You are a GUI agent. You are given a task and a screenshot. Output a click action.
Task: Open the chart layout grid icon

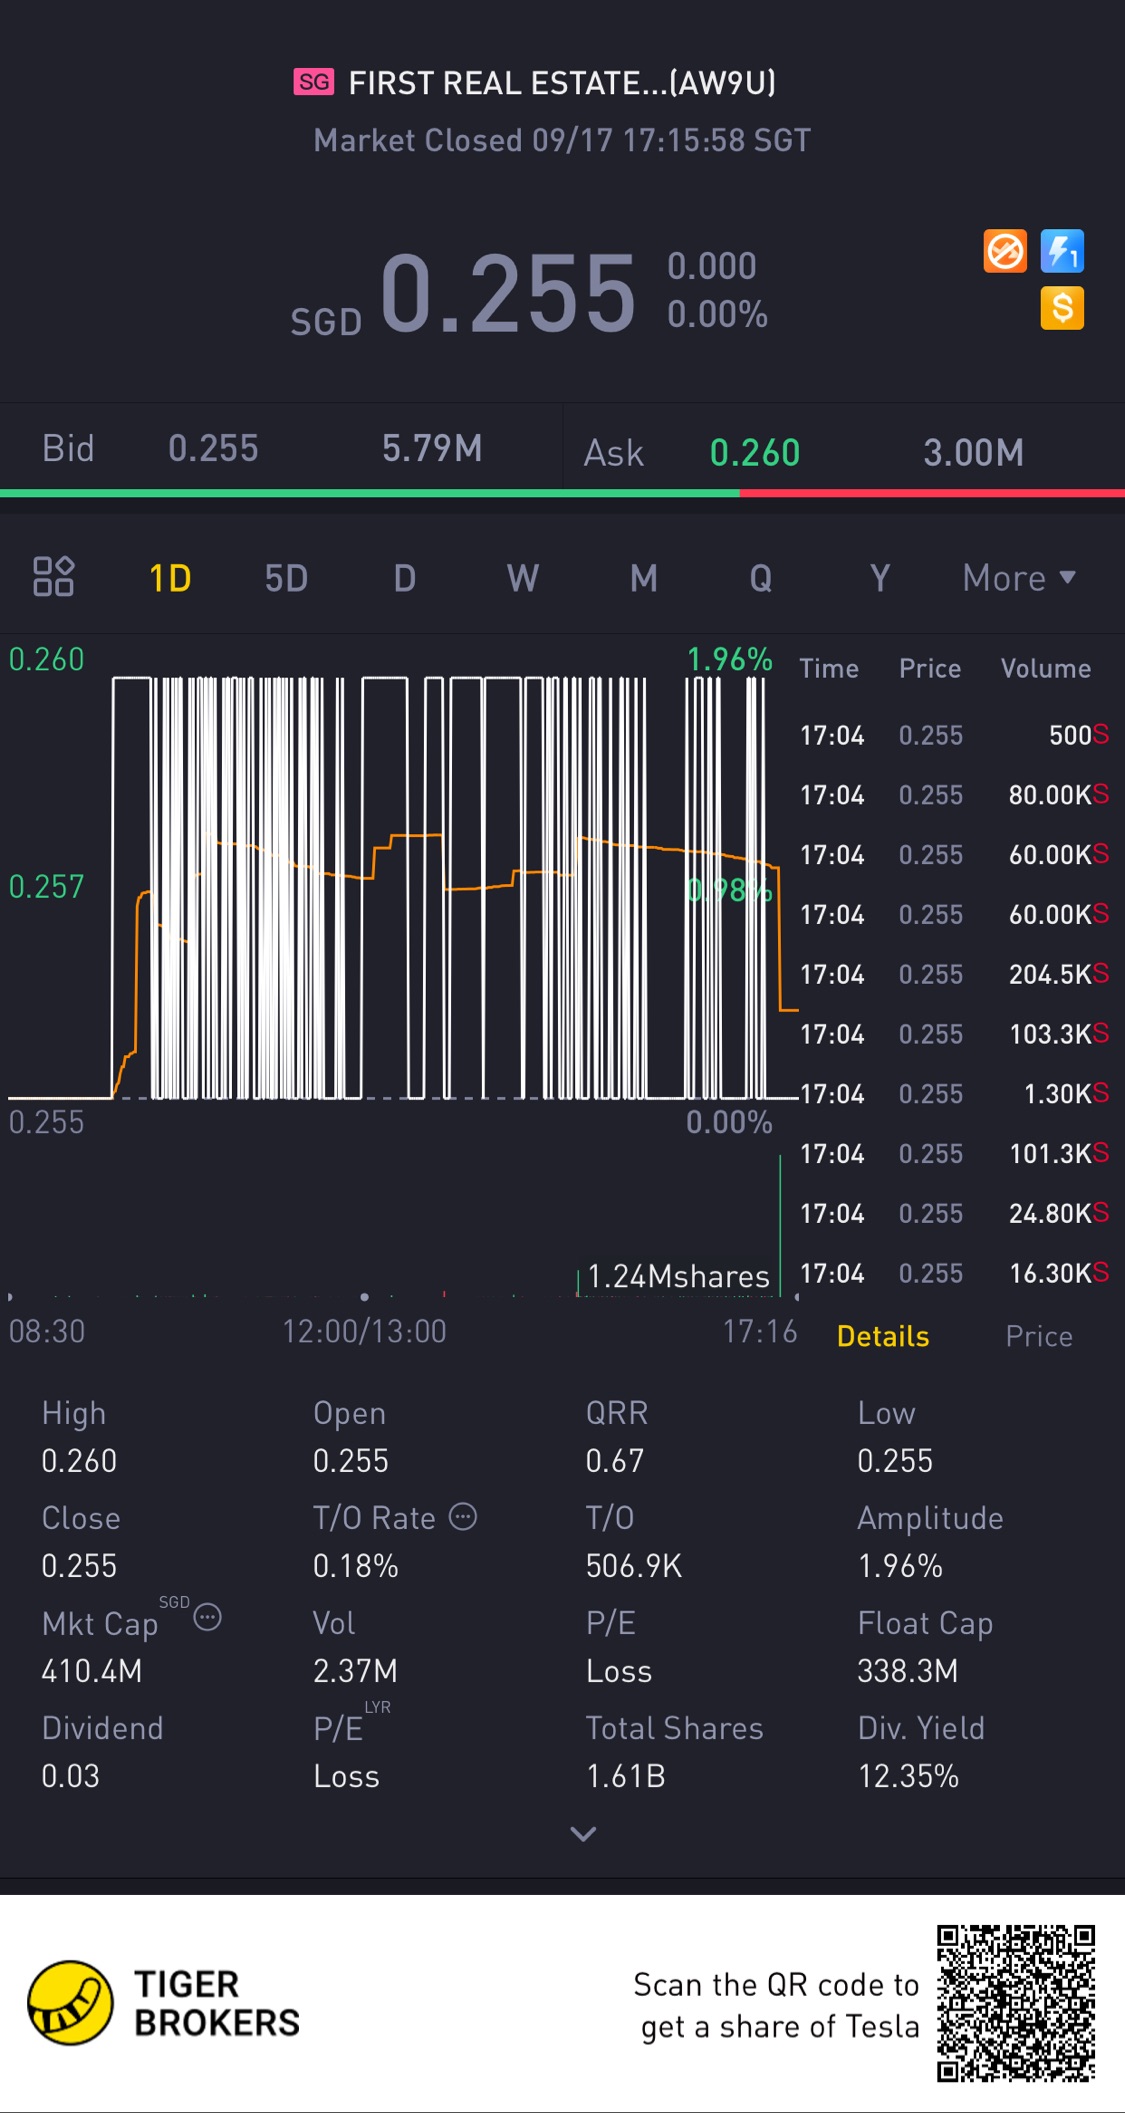click(53, 577)
